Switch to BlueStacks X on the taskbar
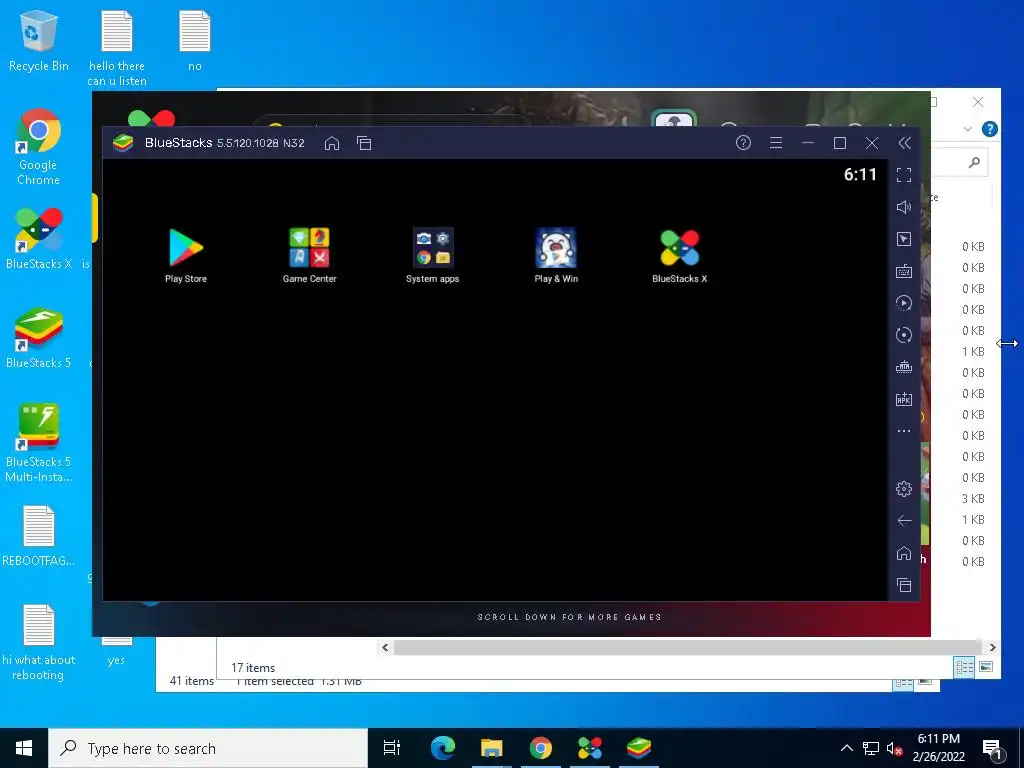 pyautogui.click(x=590, y=748)
